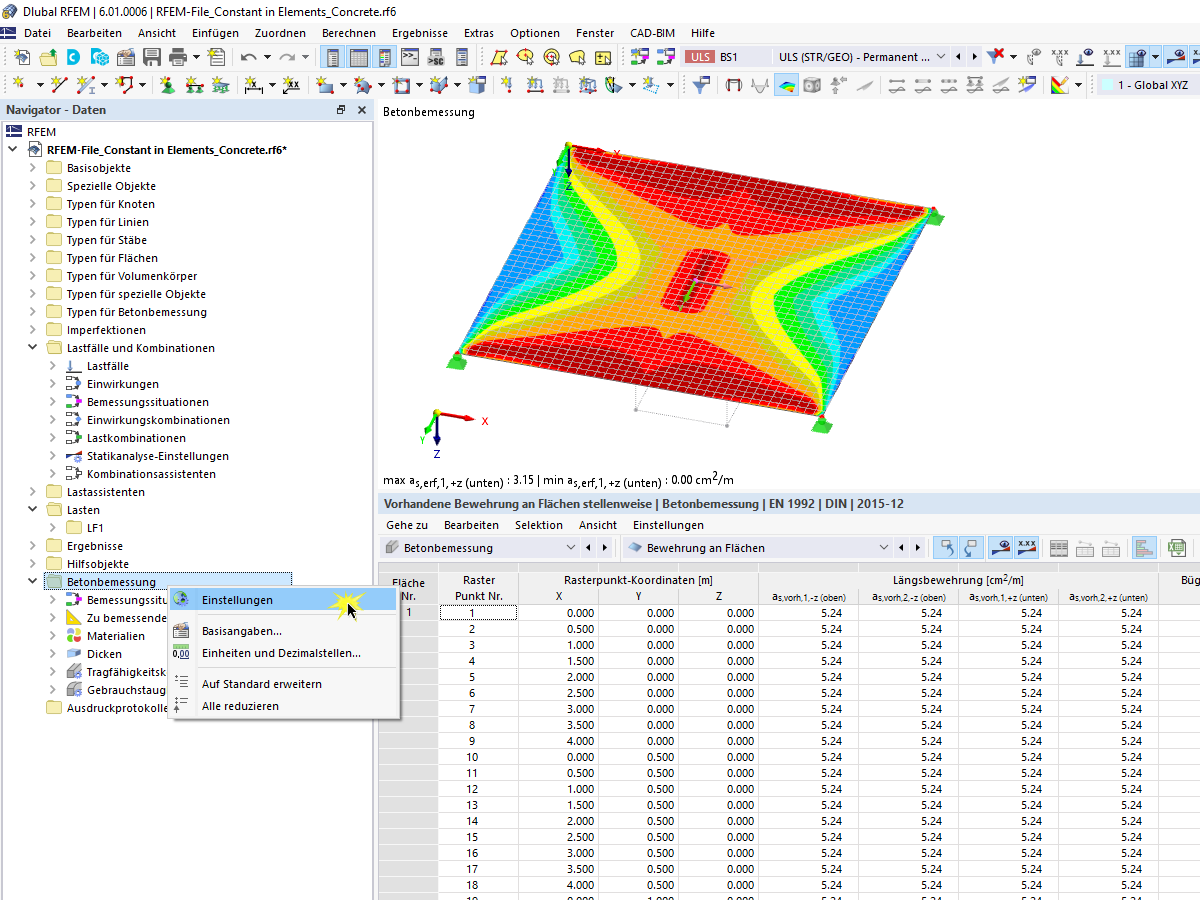Image resolution: width=1200 pixels, height=900 pixels.
Task: Toggle the Tables panel button
Action: (x=358, y=57)
